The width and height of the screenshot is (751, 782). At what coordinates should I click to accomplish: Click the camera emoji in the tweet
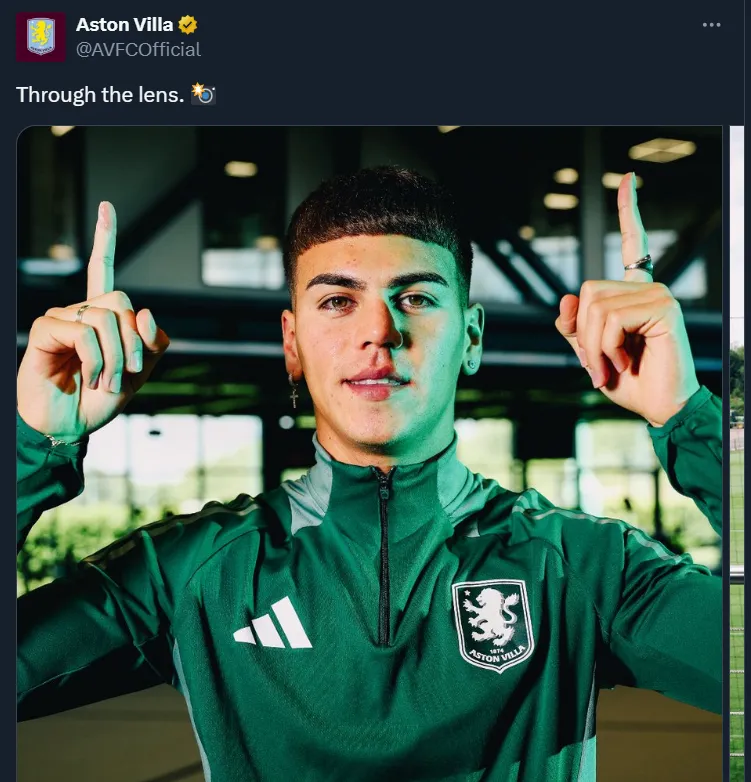point(204,94)
